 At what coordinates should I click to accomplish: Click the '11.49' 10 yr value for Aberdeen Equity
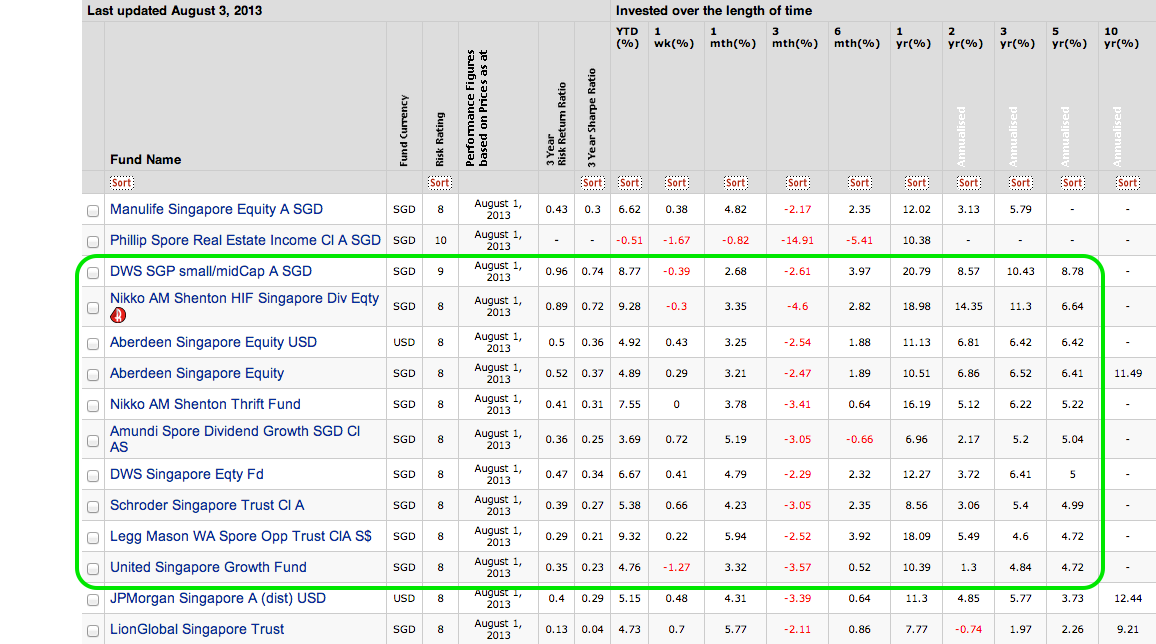[x=1127, y=374]
